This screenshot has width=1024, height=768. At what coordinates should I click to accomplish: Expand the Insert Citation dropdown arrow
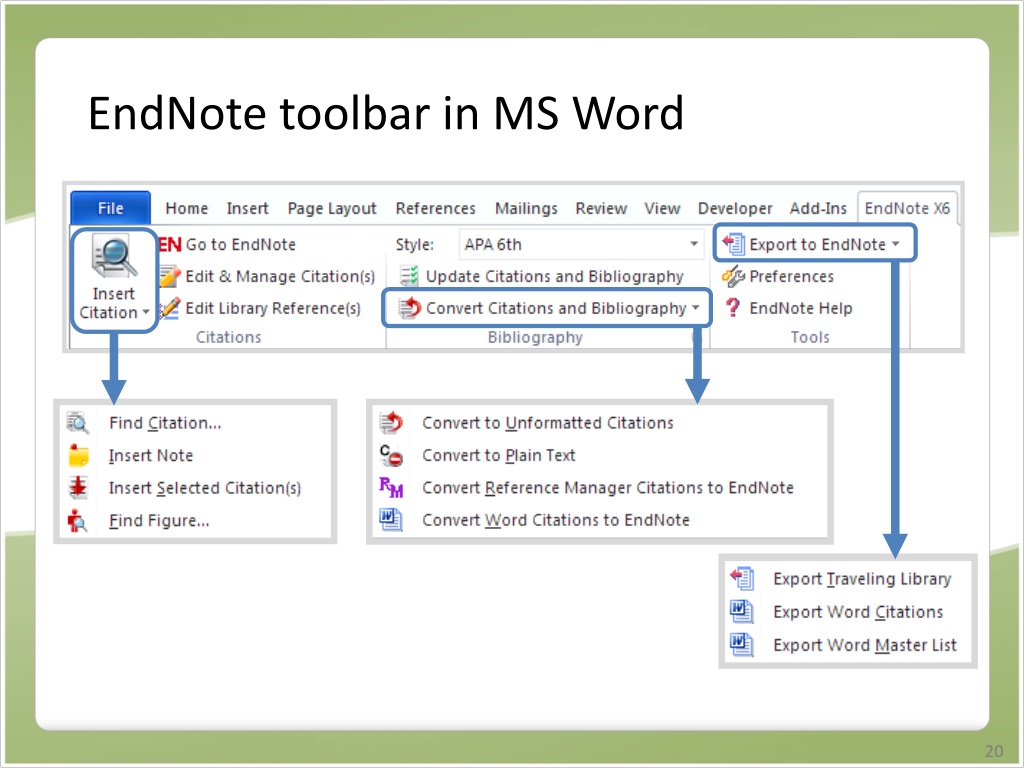click(x=146, y=312)
